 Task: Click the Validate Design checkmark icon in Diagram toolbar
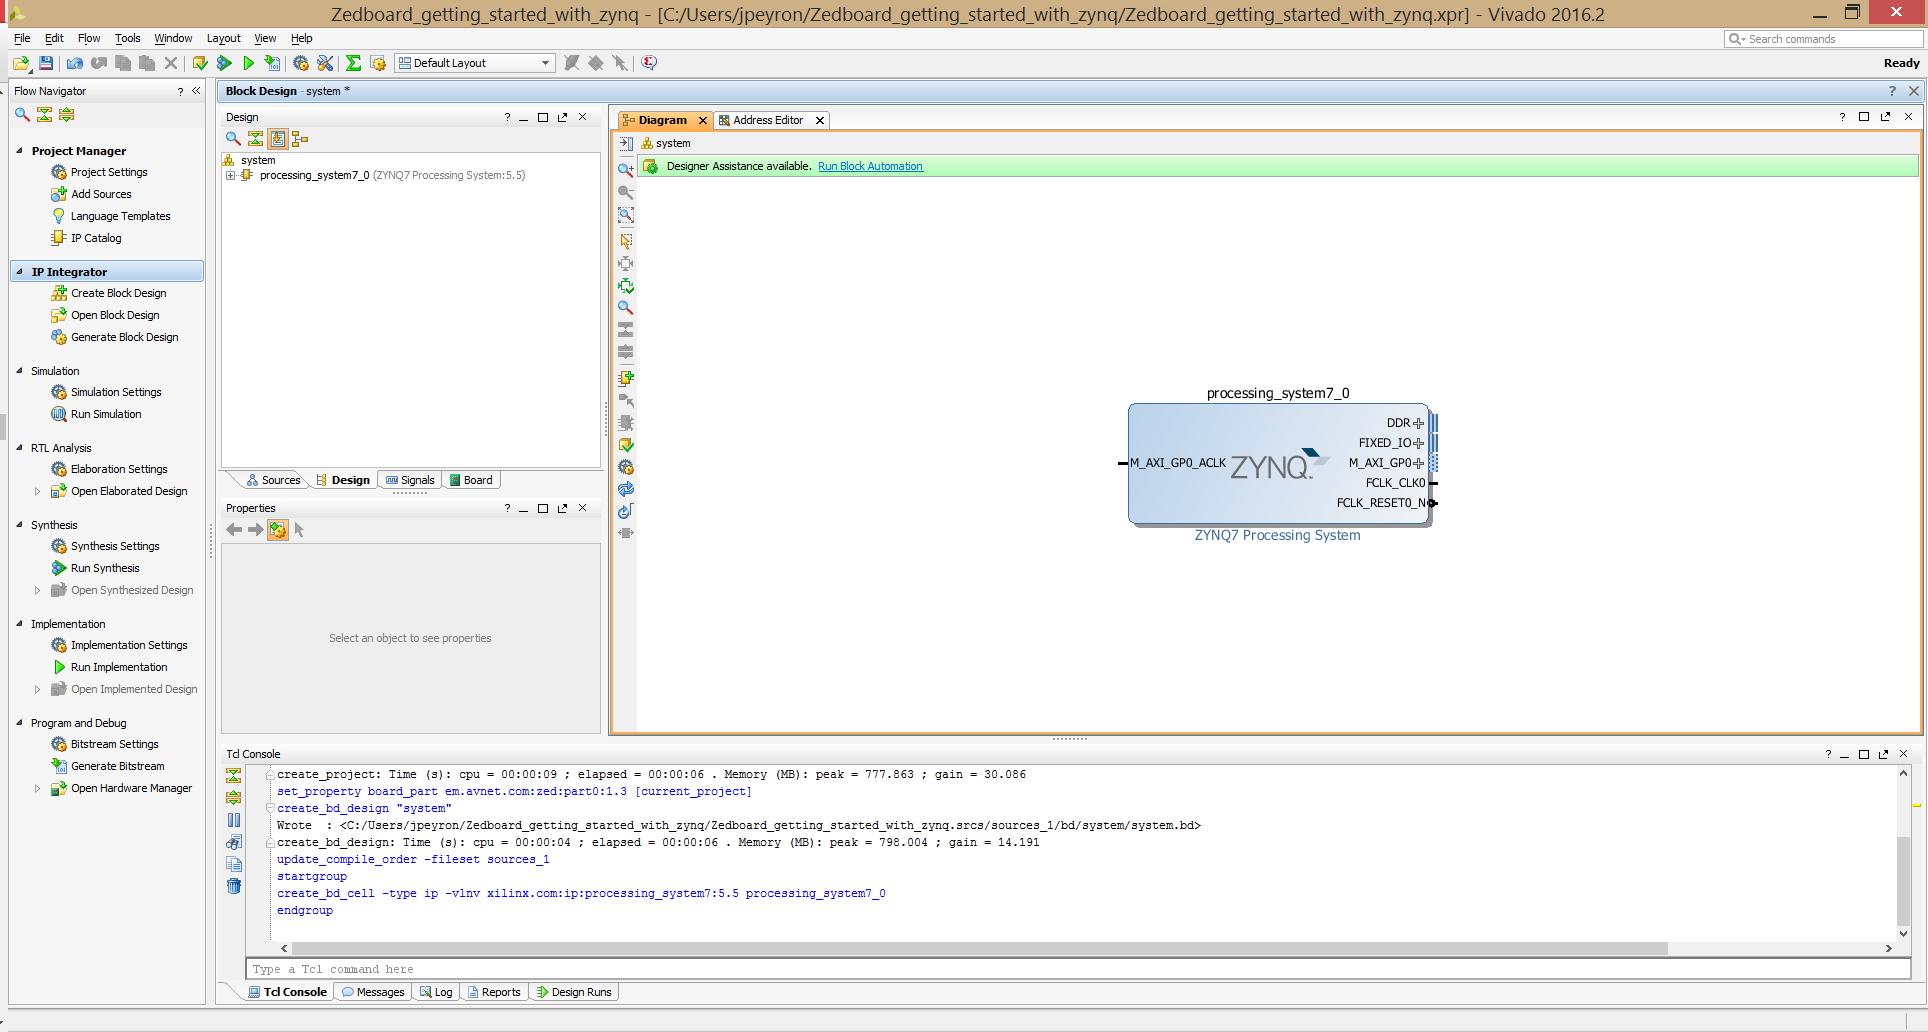click(626, 445)
